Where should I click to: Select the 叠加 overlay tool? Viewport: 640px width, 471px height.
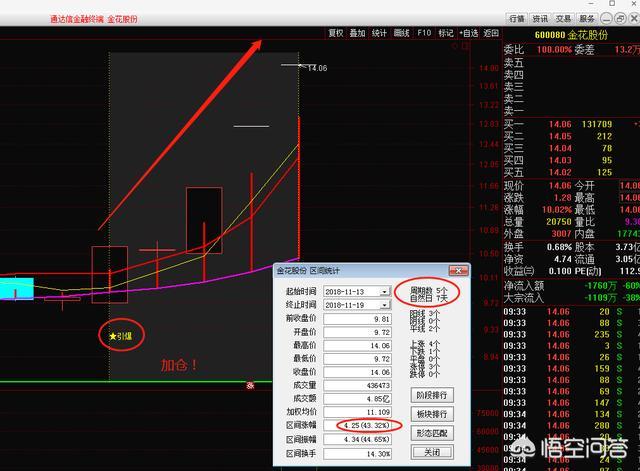356,33
